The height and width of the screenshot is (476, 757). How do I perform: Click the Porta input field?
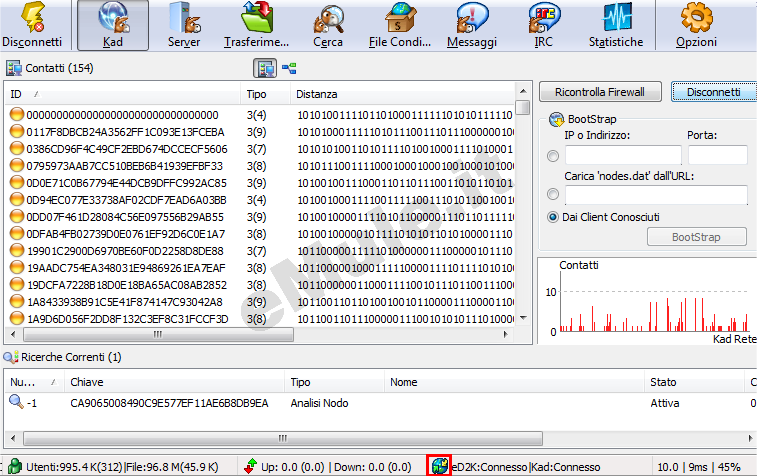[718, 155]
